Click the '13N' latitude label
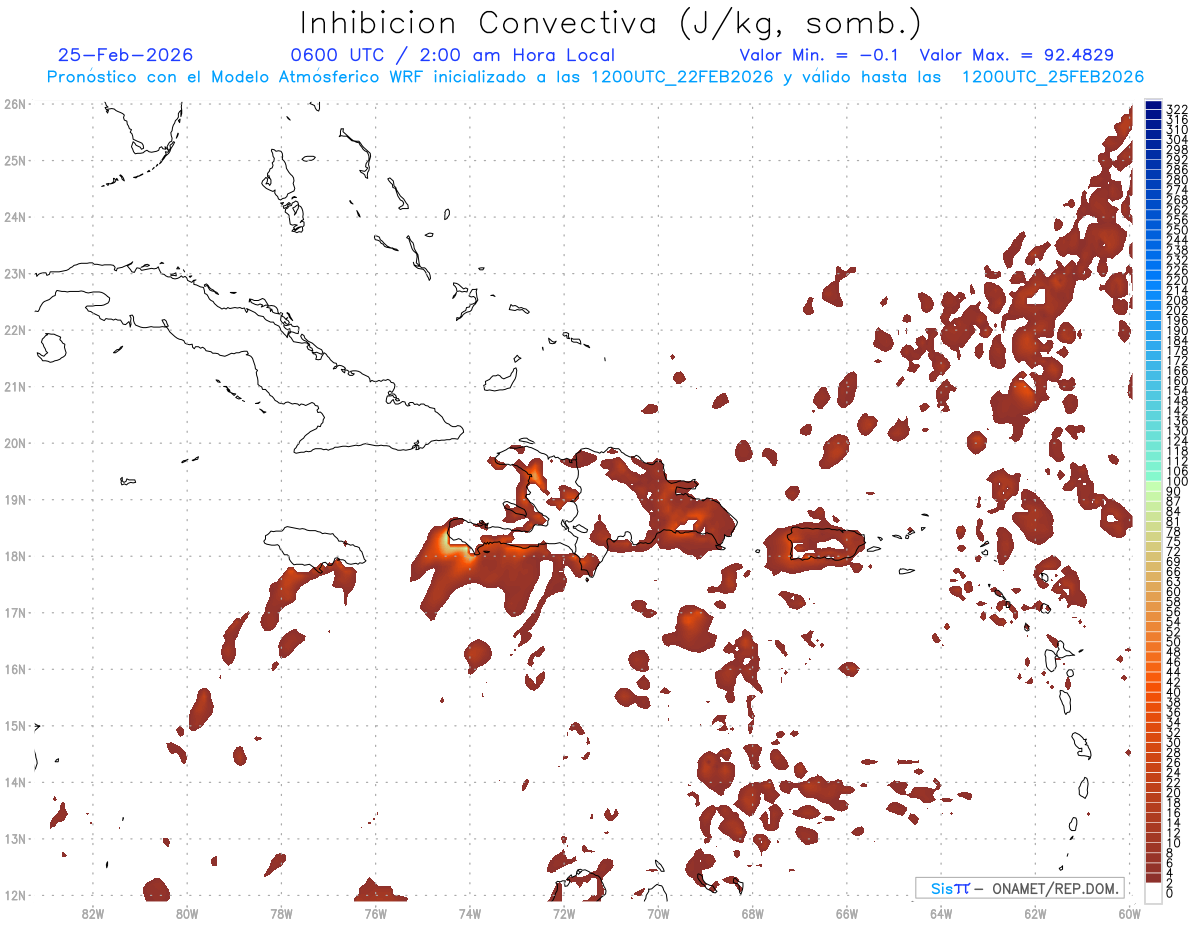The width and height of the screenshot is (1200, 927). (15, 838)
